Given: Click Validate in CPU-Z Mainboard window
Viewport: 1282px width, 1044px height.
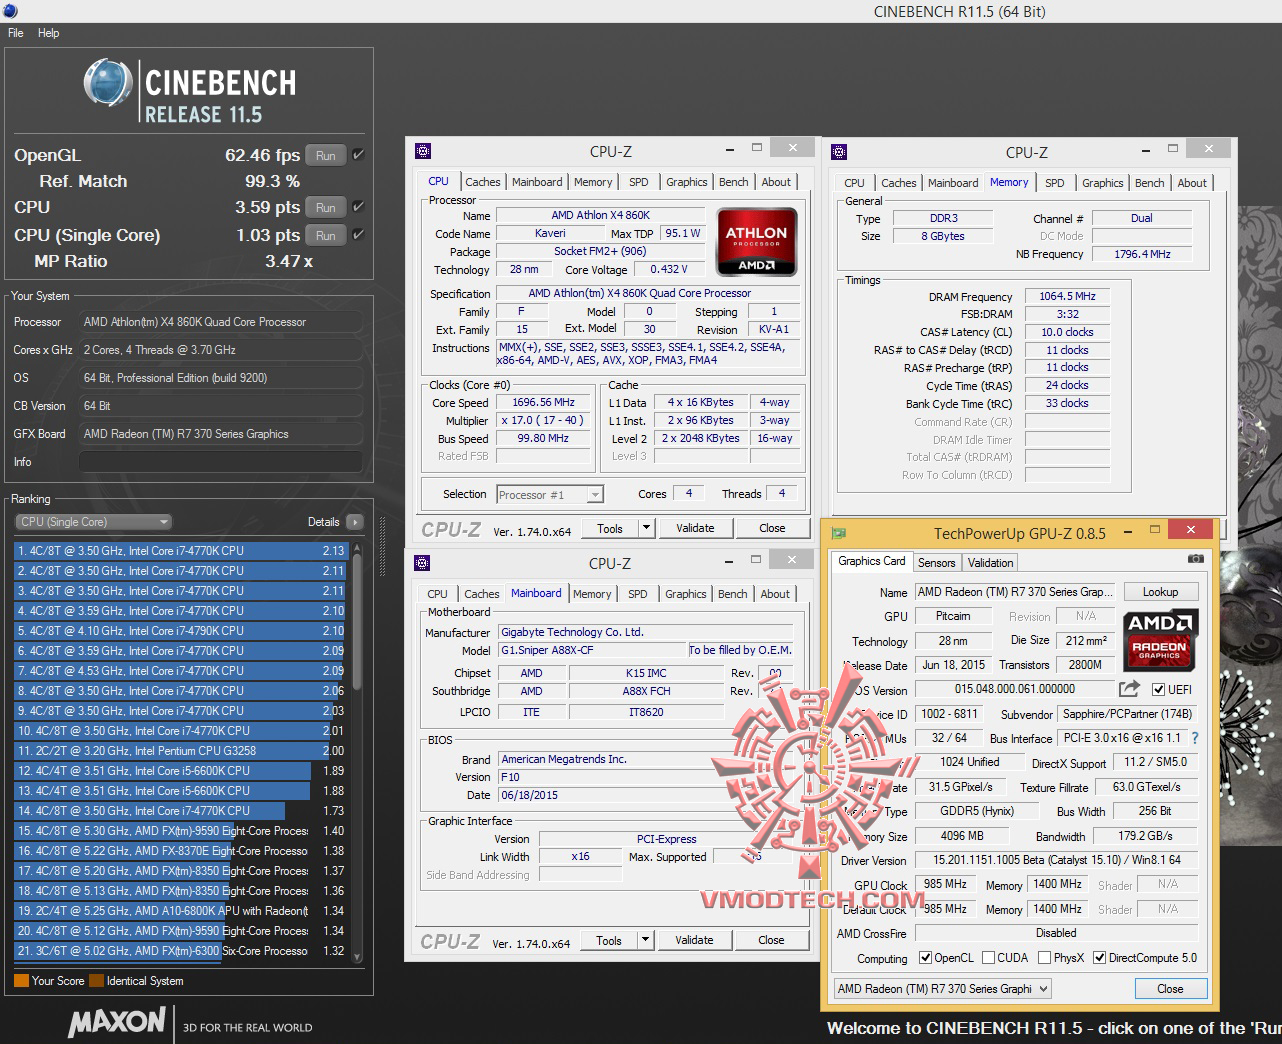Looking at the screenshot, I should (694, 940).
